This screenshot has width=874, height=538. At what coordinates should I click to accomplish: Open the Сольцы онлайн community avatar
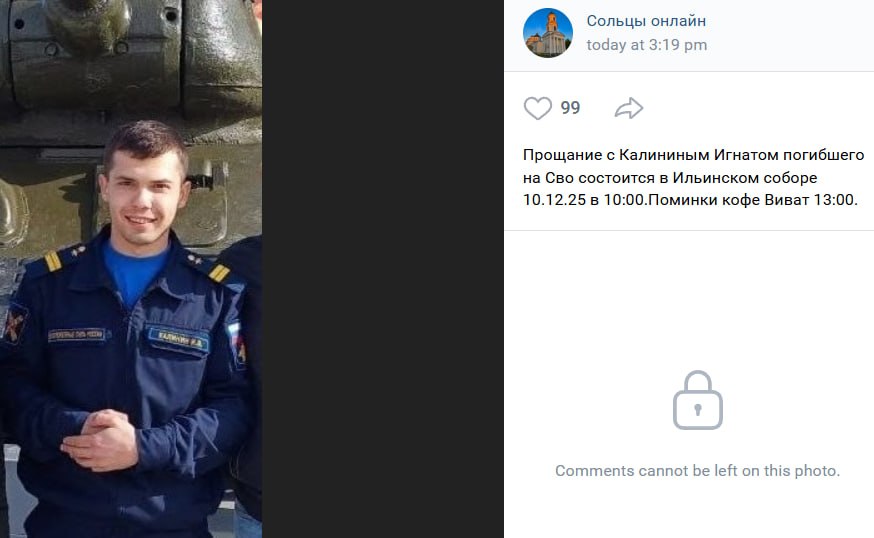(548, 33)
